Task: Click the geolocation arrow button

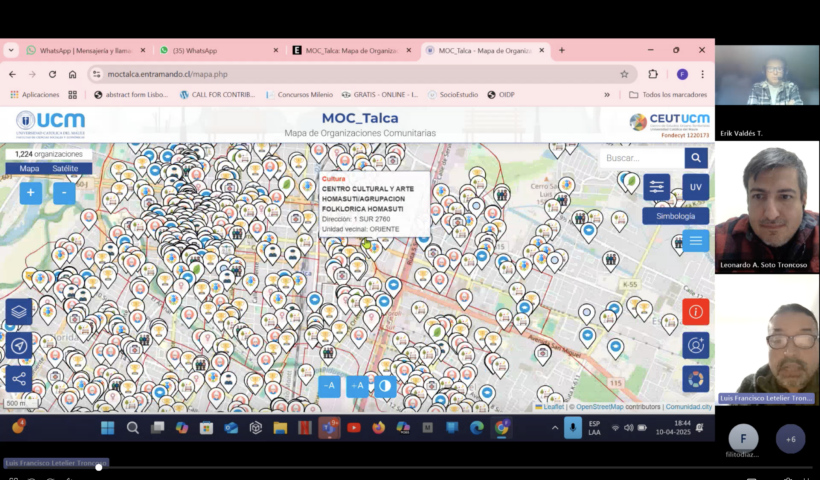Action: pyautogui.click(x=18, y=345)
